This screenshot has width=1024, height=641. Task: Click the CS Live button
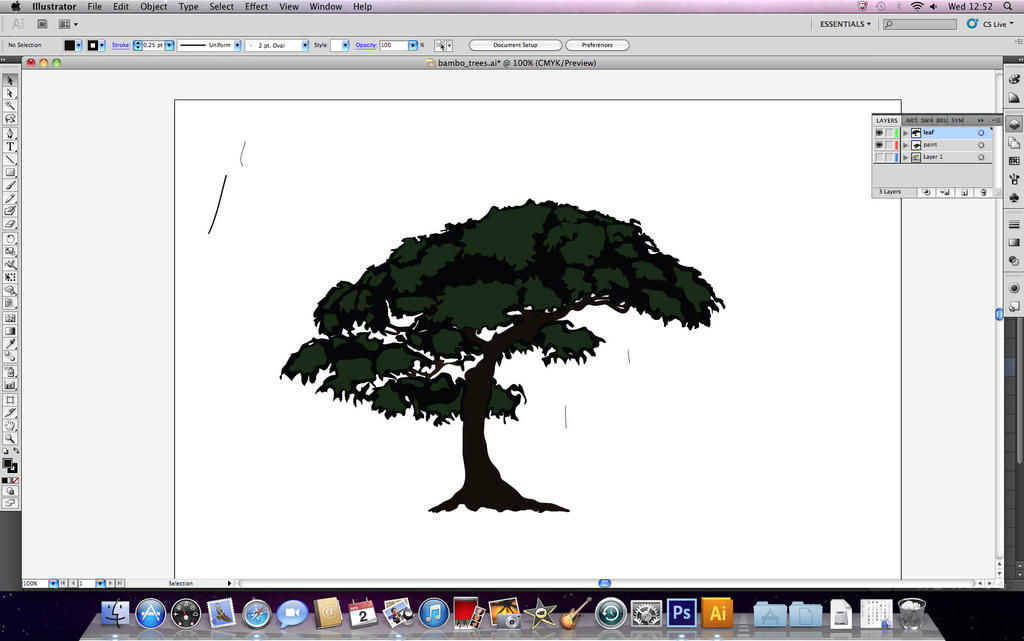point(991,24)
